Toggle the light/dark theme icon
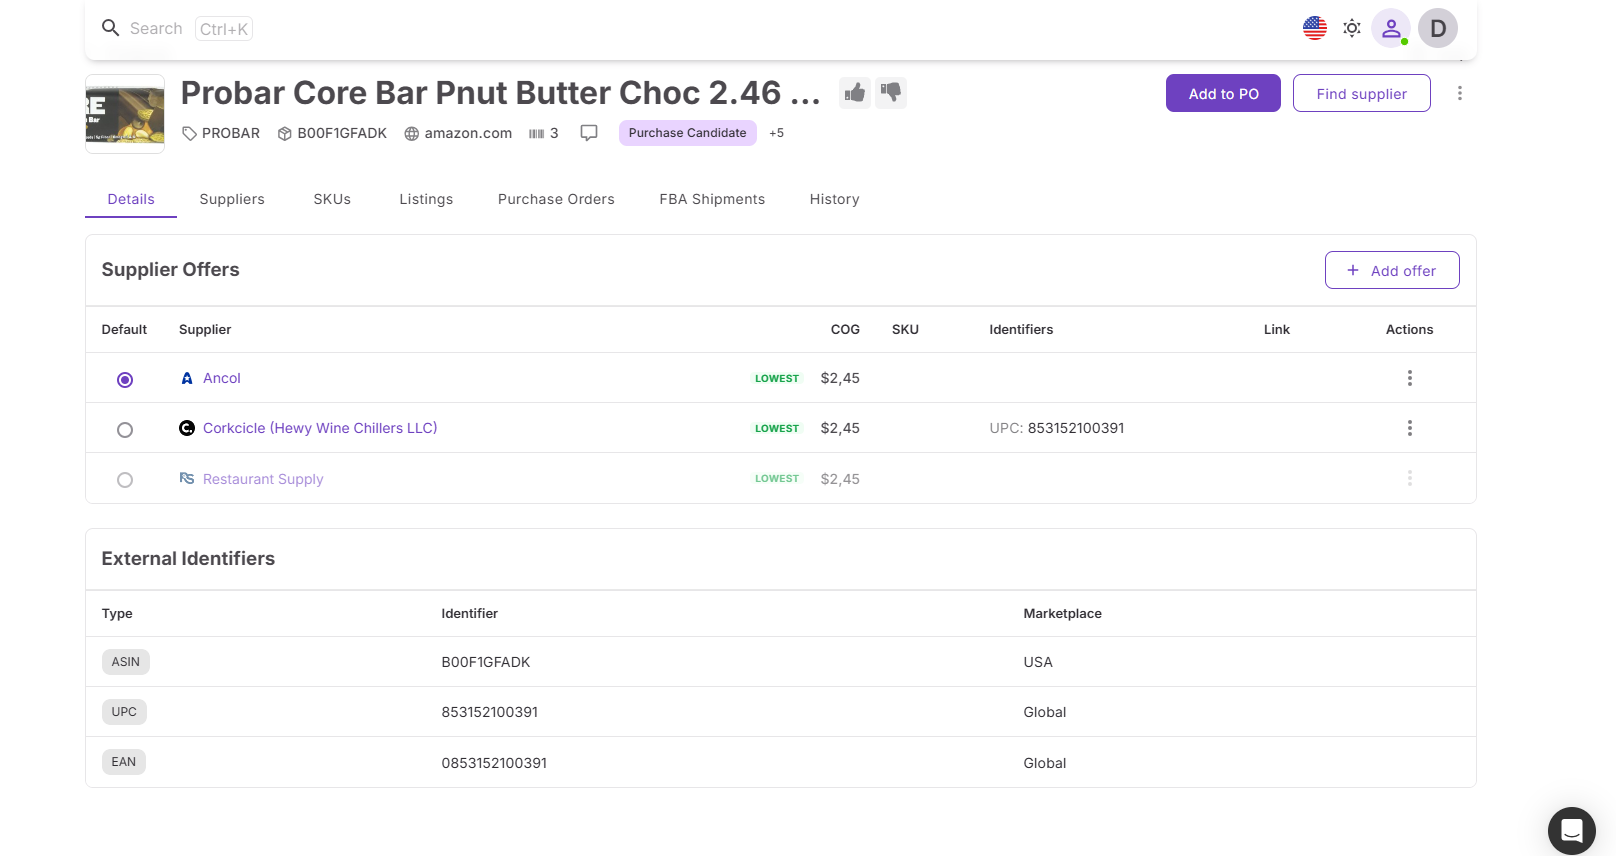 click(1352, 28)
